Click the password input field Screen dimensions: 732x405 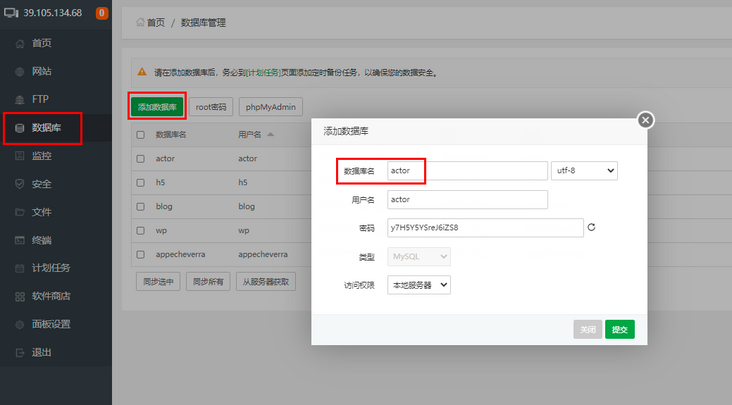coord(486,228)
